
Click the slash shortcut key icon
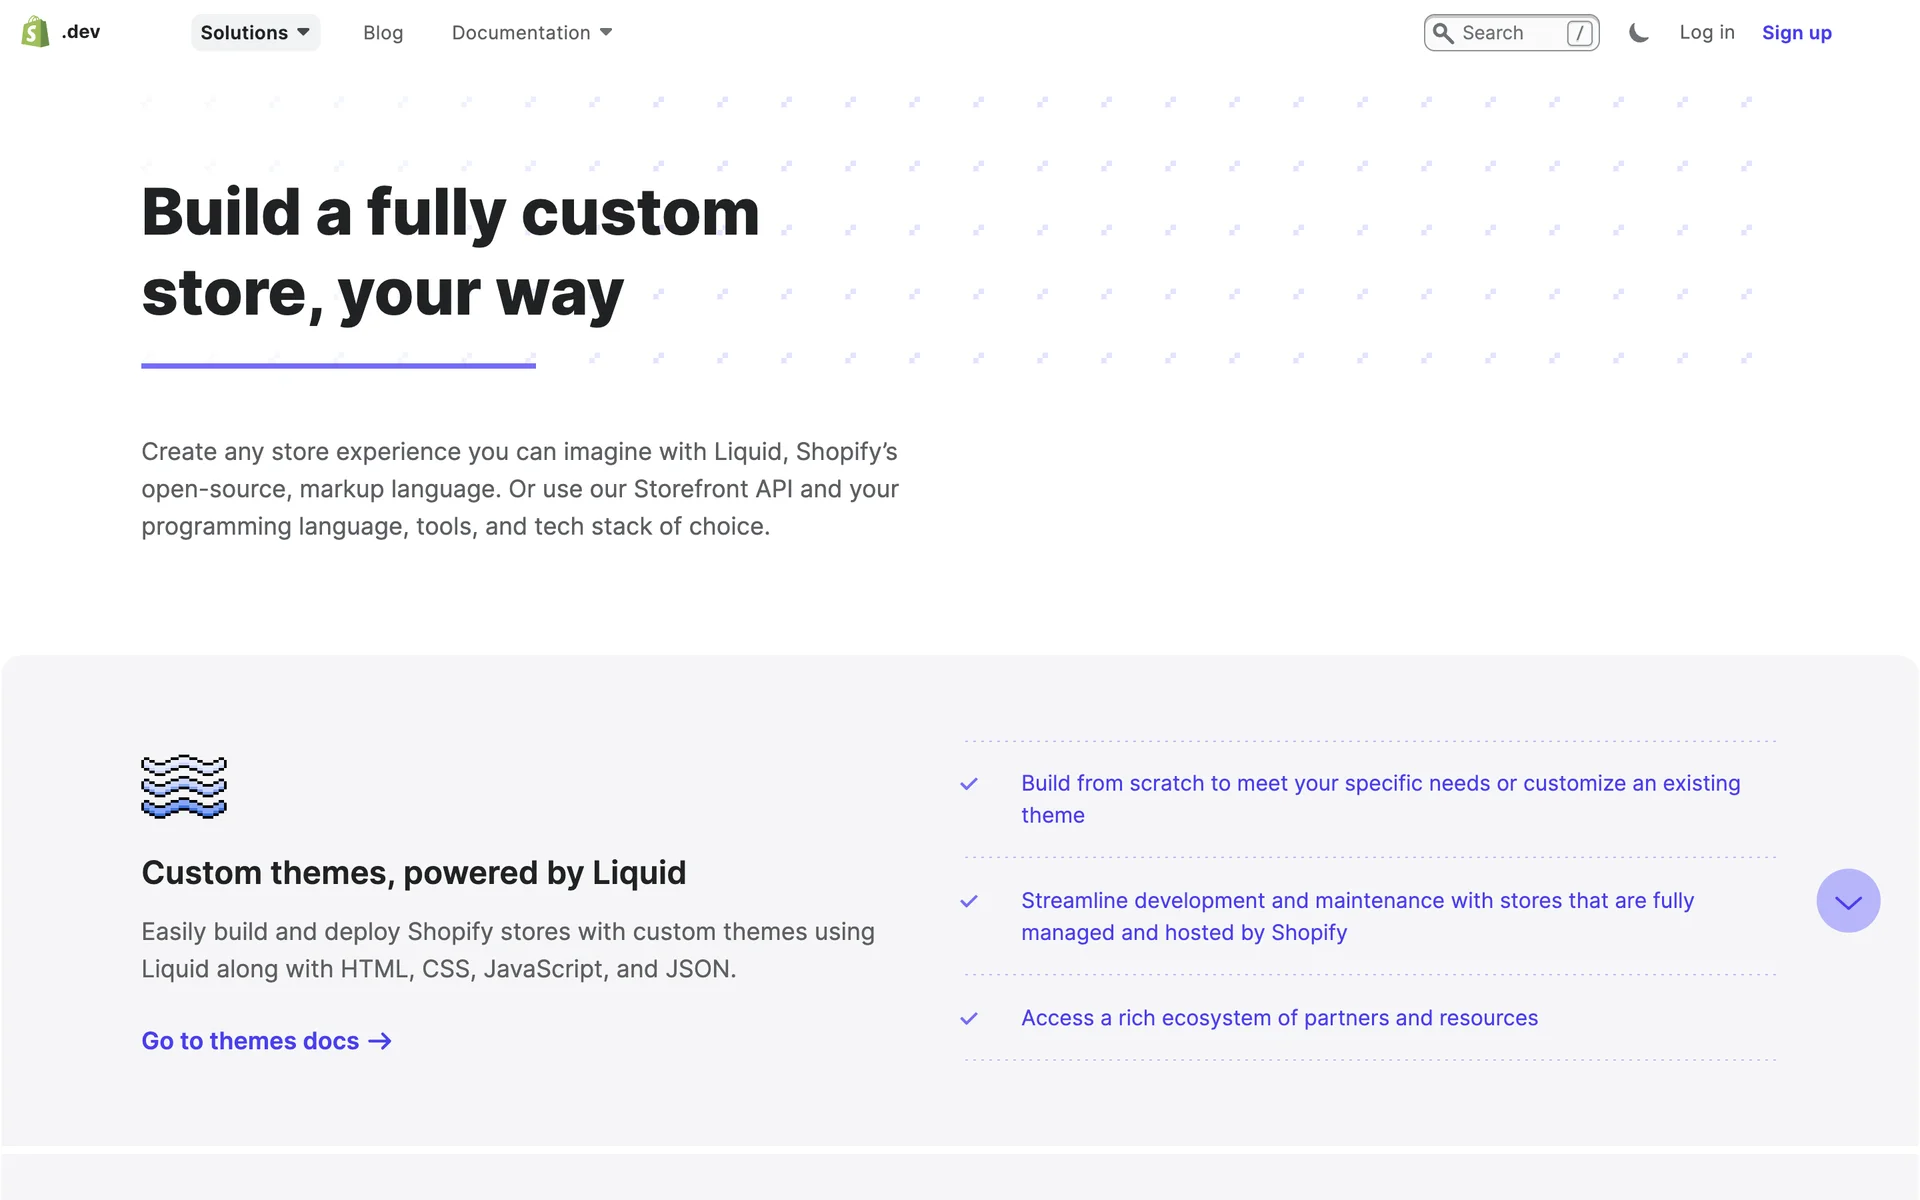tap(1579, 33)
